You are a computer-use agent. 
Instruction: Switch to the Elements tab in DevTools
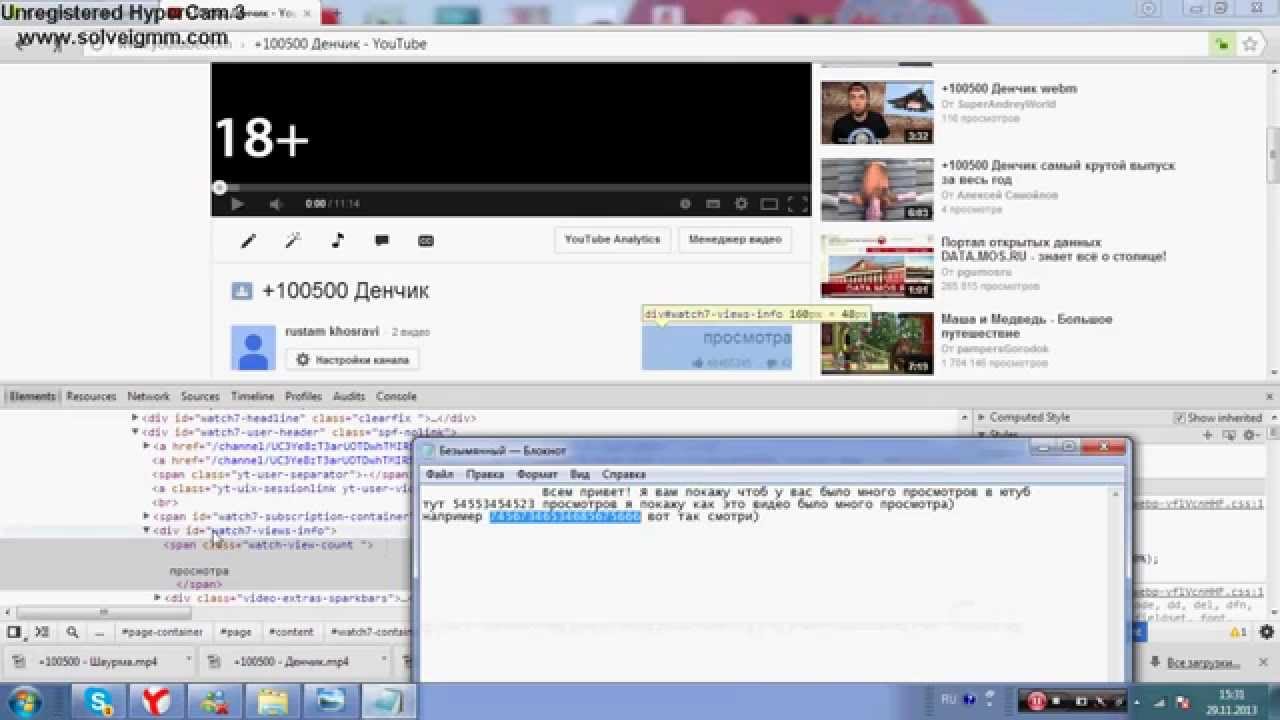(33, 396)
